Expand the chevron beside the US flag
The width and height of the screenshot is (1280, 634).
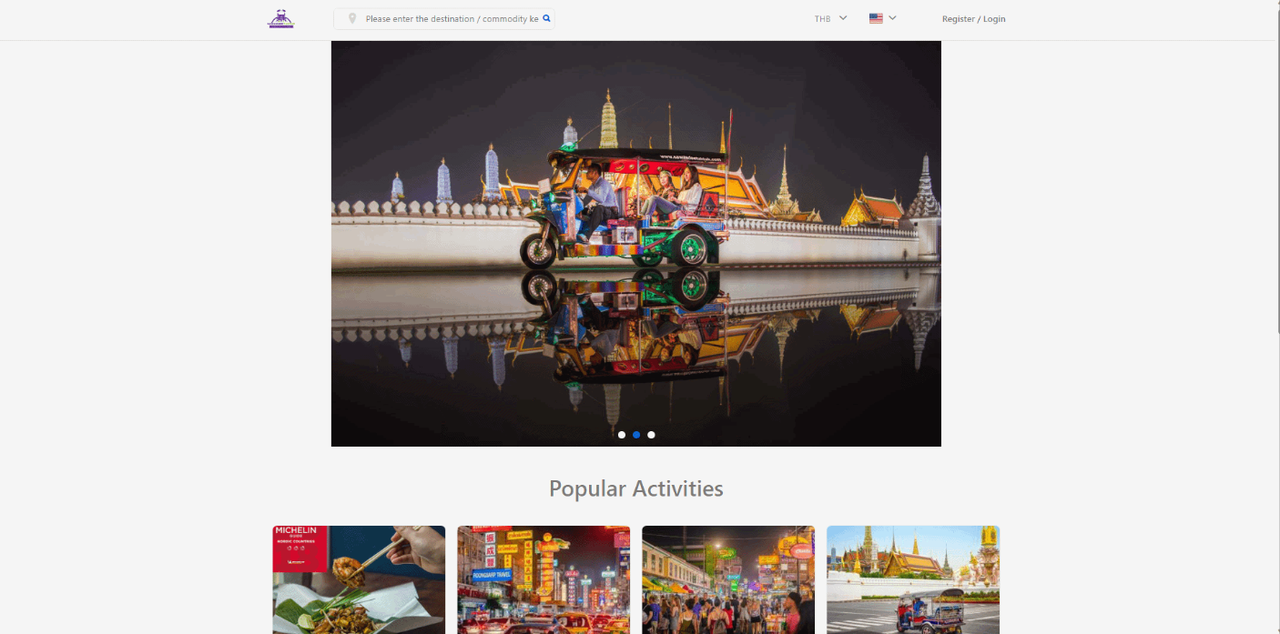(892, 18)
